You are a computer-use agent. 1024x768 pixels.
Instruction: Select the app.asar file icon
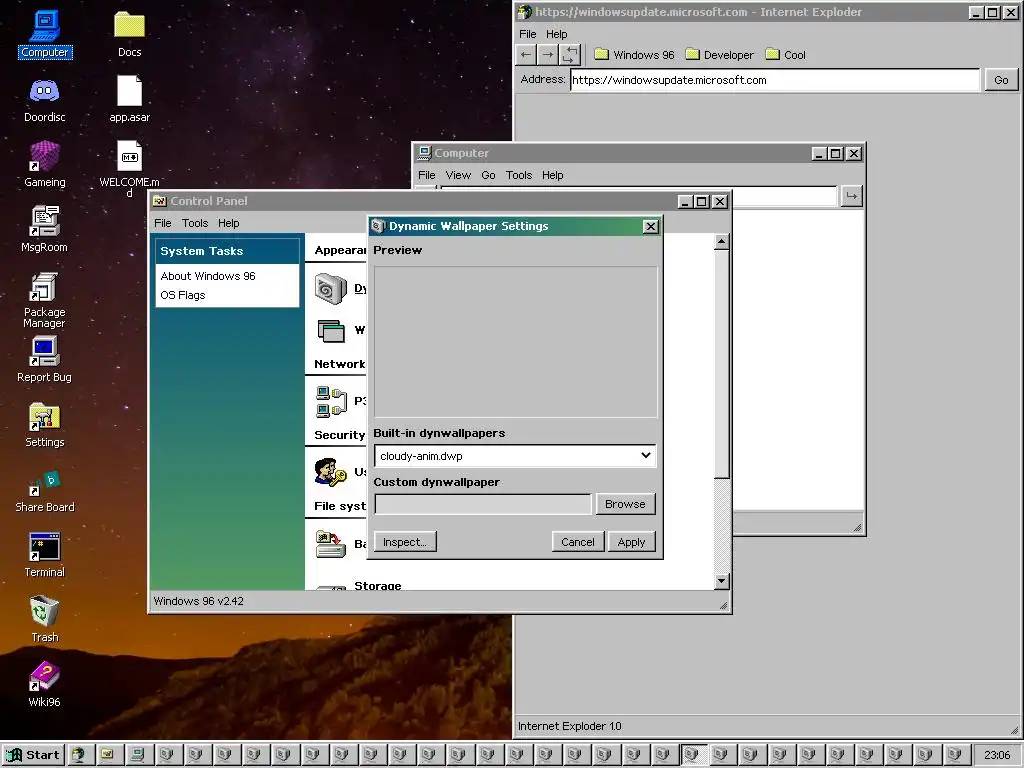[x=129, y=99]
